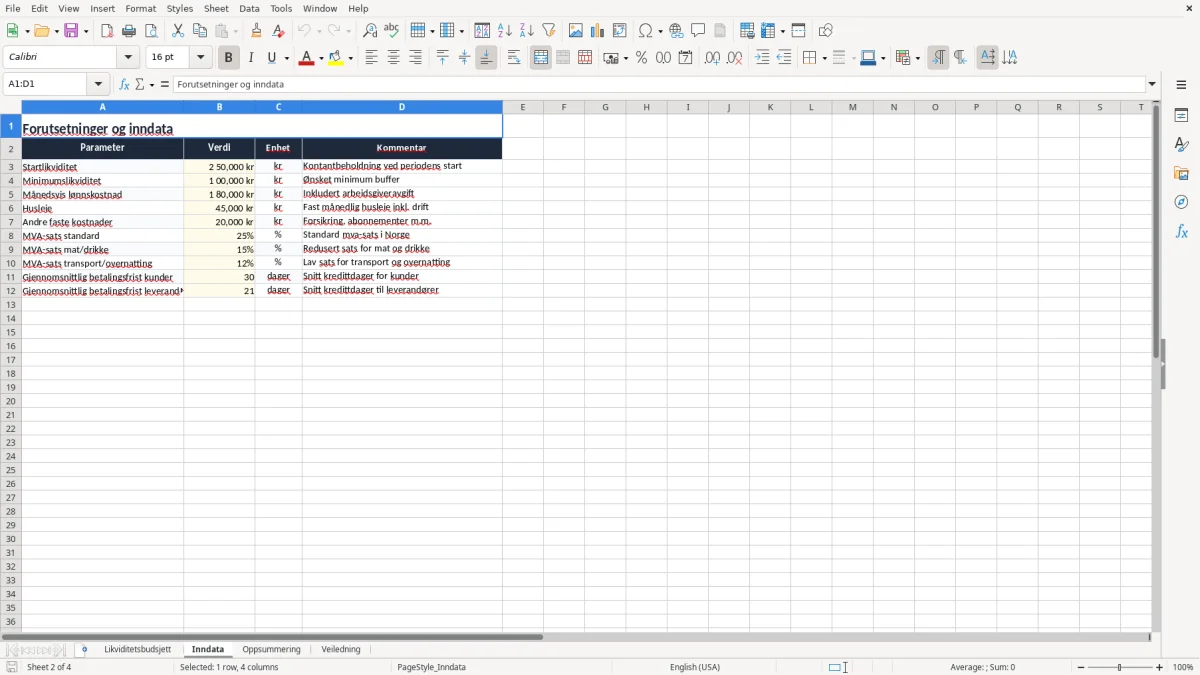Click the zoom slider in the status bar

tap(1120, 667)
